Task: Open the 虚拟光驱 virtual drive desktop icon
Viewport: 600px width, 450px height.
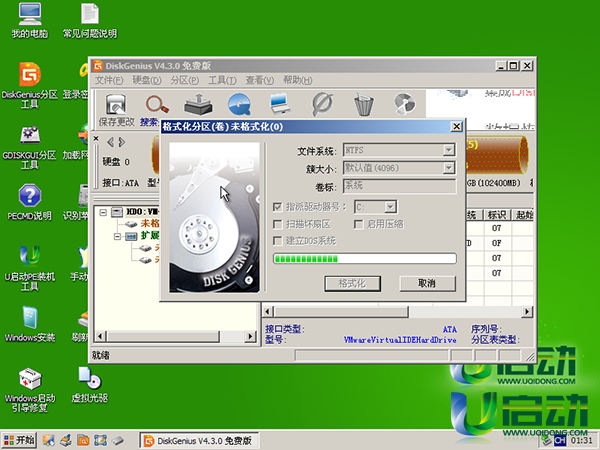Action: pyautogui.click(x=90, y=385)
